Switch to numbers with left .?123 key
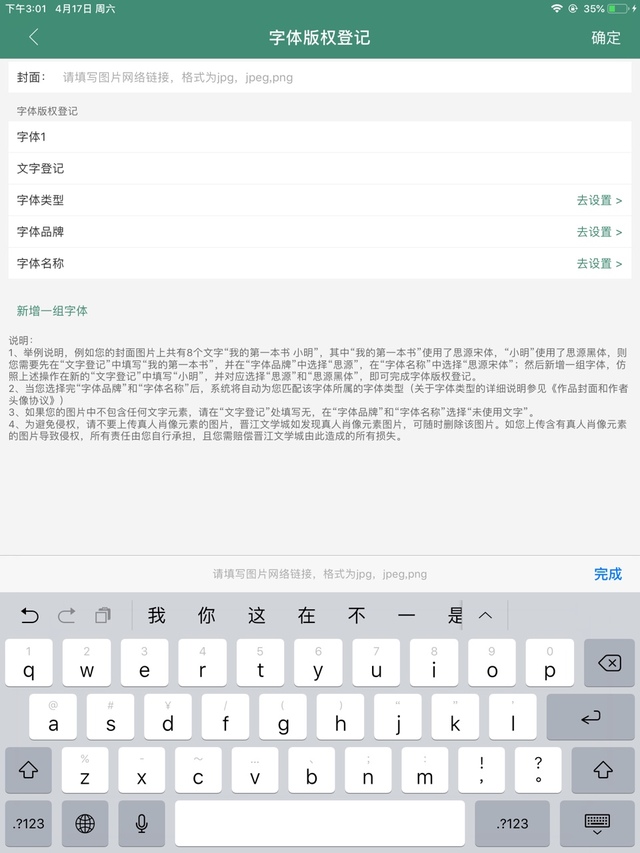This screenshot has height=853, width=640. (29, 823)
